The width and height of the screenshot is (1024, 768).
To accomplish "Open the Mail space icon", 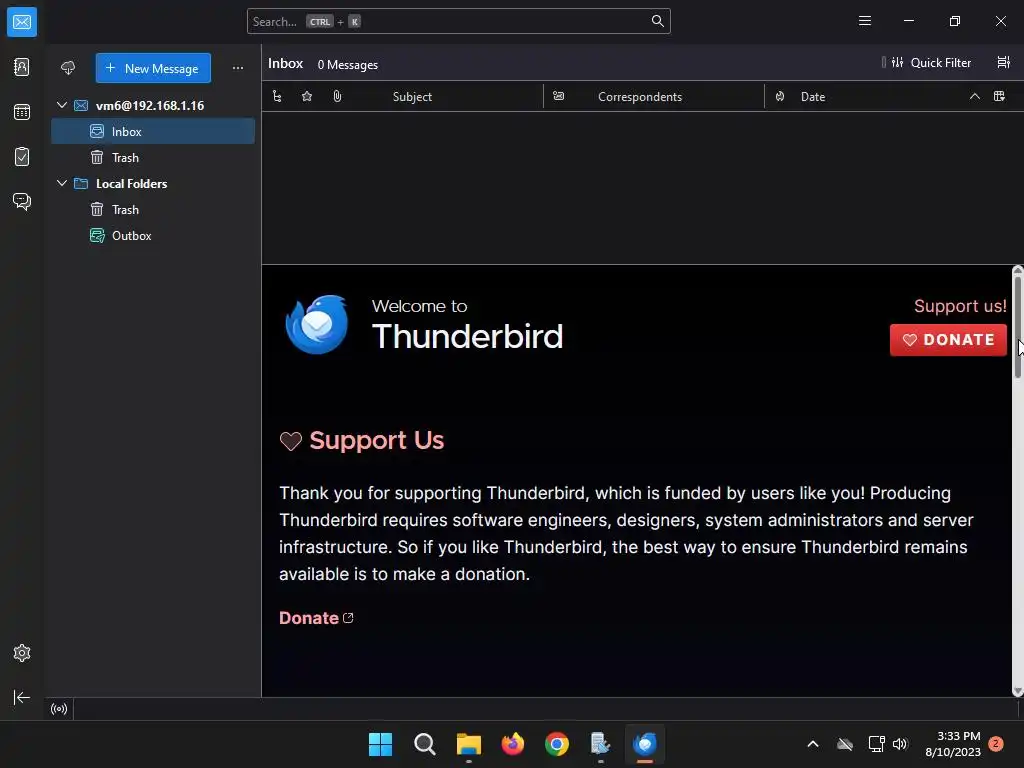I will click(x=22, y=22).
